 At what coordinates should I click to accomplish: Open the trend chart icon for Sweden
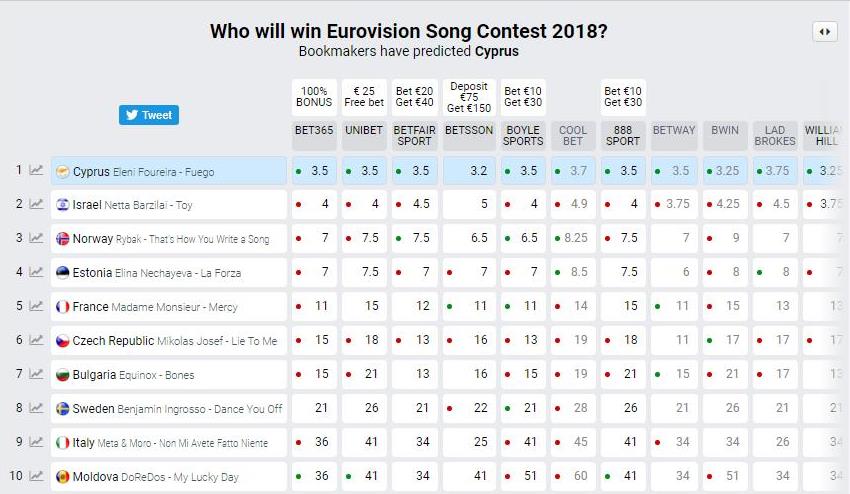36,408
